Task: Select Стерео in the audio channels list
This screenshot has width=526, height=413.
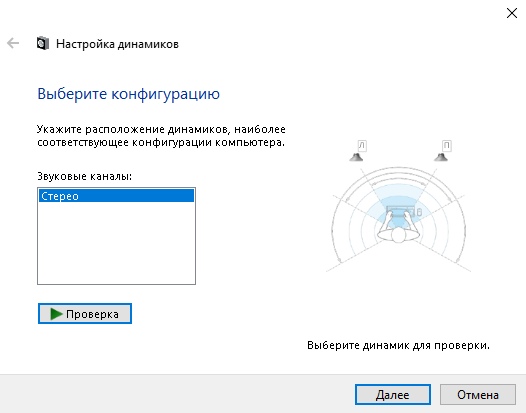Action: pyautogui.click(x=116, y=196)
